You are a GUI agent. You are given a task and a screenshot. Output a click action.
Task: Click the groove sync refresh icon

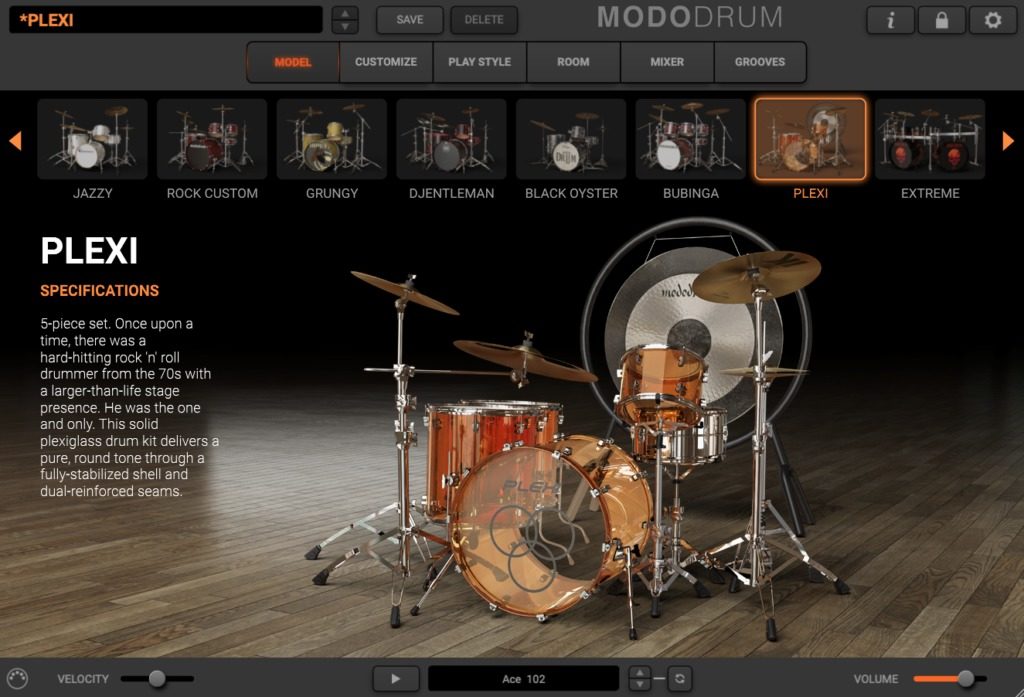click(x=680, y=679)
